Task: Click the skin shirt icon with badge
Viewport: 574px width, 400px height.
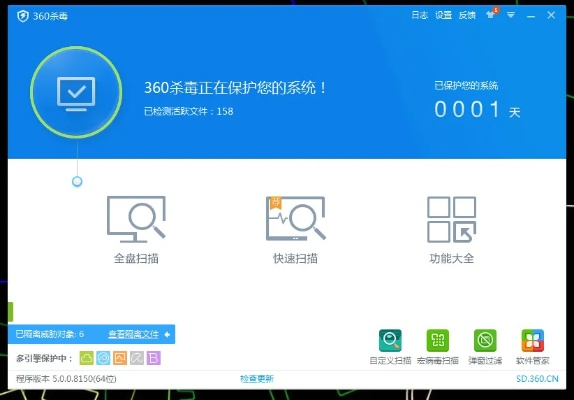Action: tap(492, 14)
